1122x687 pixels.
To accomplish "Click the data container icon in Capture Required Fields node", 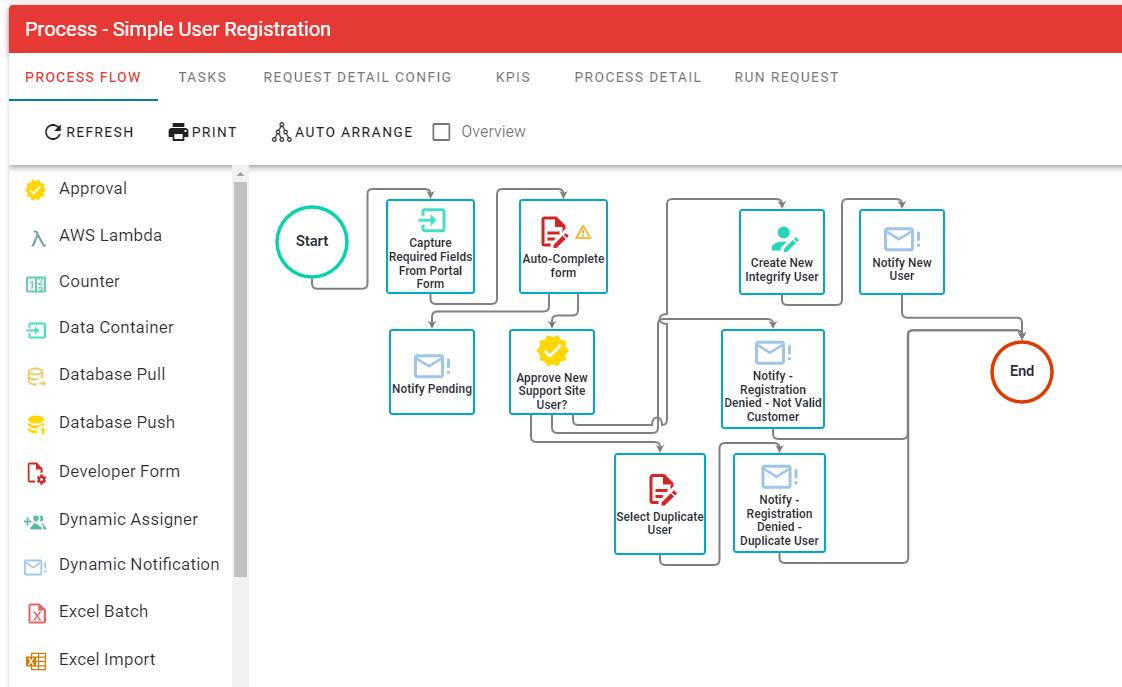I will 431,220.
